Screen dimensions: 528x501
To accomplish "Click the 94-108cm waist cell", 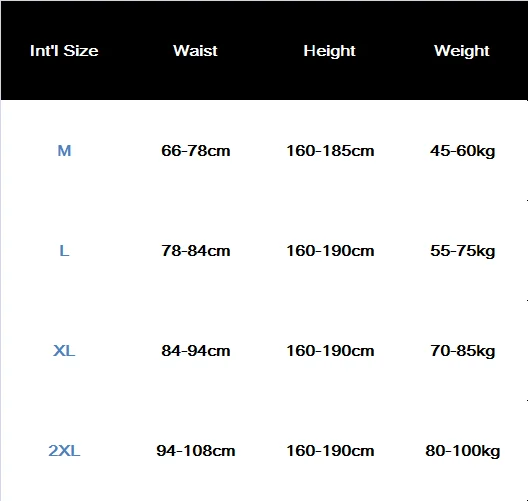I will [x=196, y=450].
